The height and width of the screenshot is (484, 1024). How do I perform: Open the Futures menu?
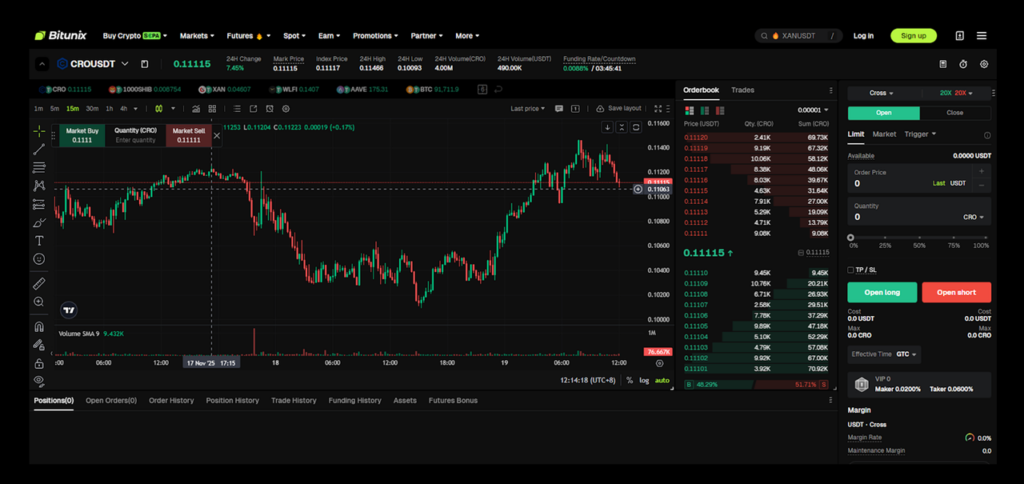[248, 36]
